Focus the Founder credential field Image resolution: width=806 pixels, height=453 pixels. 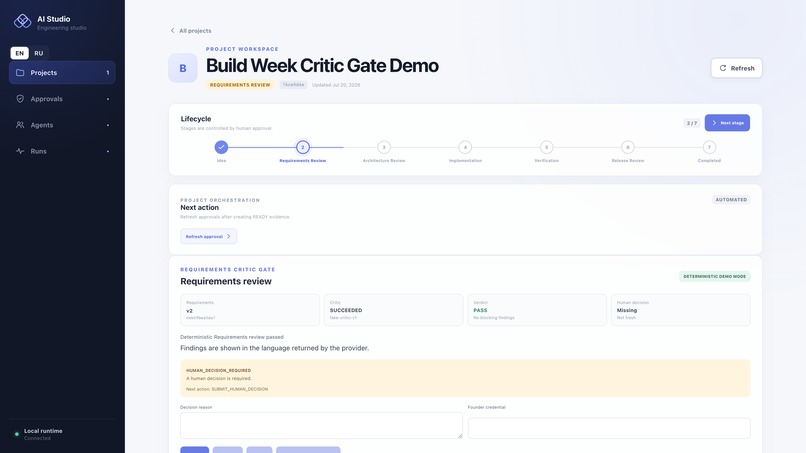coord(609,428)
